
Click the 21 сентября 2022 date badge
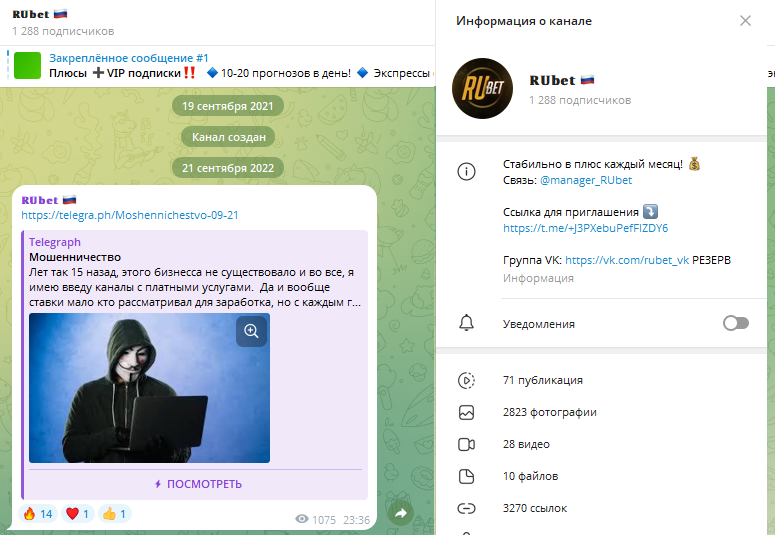(227, 168)
